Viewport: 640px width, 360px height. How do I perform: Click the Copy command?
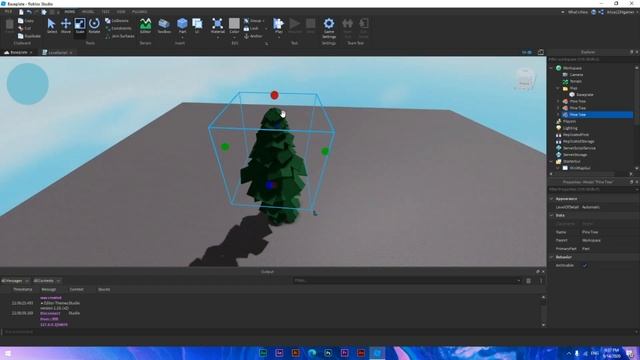26,21
